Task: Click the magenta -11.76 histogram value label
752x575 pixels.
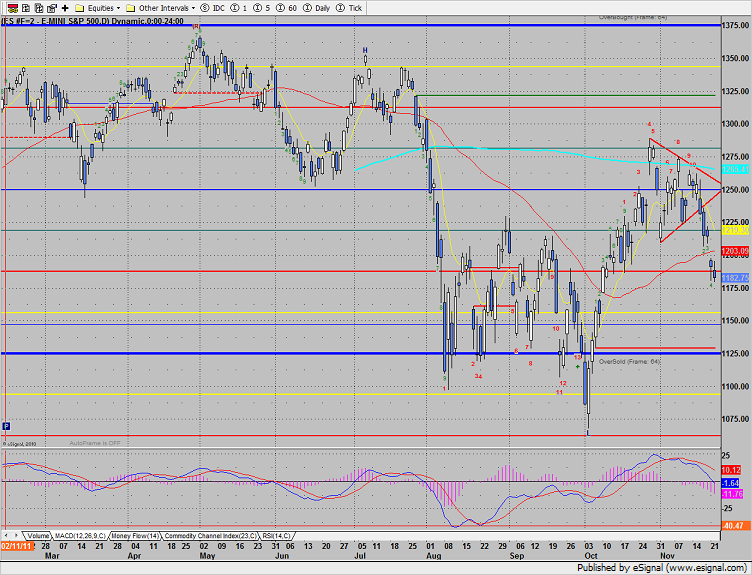Action: [x=732, y=493]
